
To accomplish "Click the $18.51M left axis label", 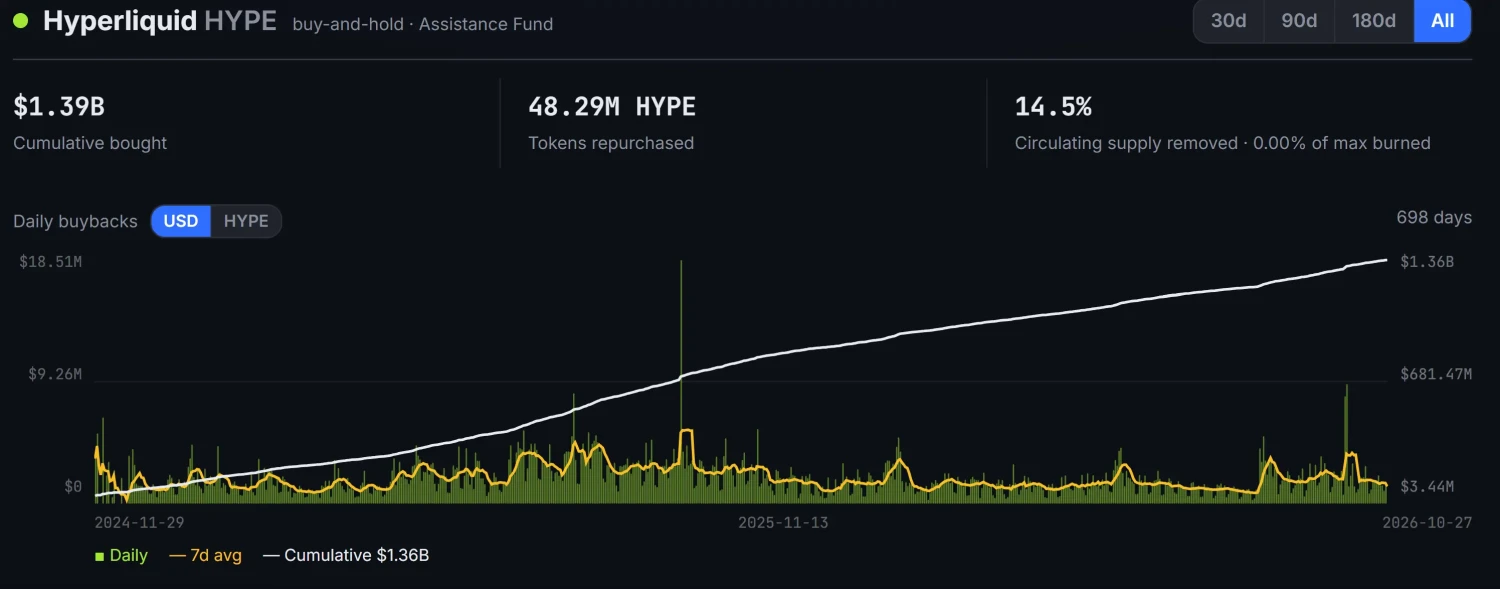I will tap(50, 262).
